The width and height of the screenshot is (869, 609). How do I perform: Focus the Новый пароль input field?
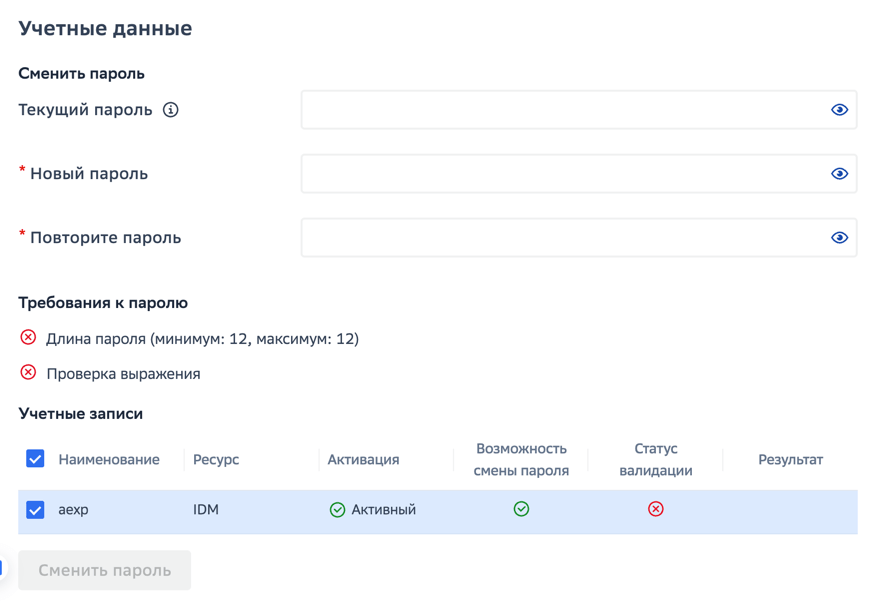[579, 173]
